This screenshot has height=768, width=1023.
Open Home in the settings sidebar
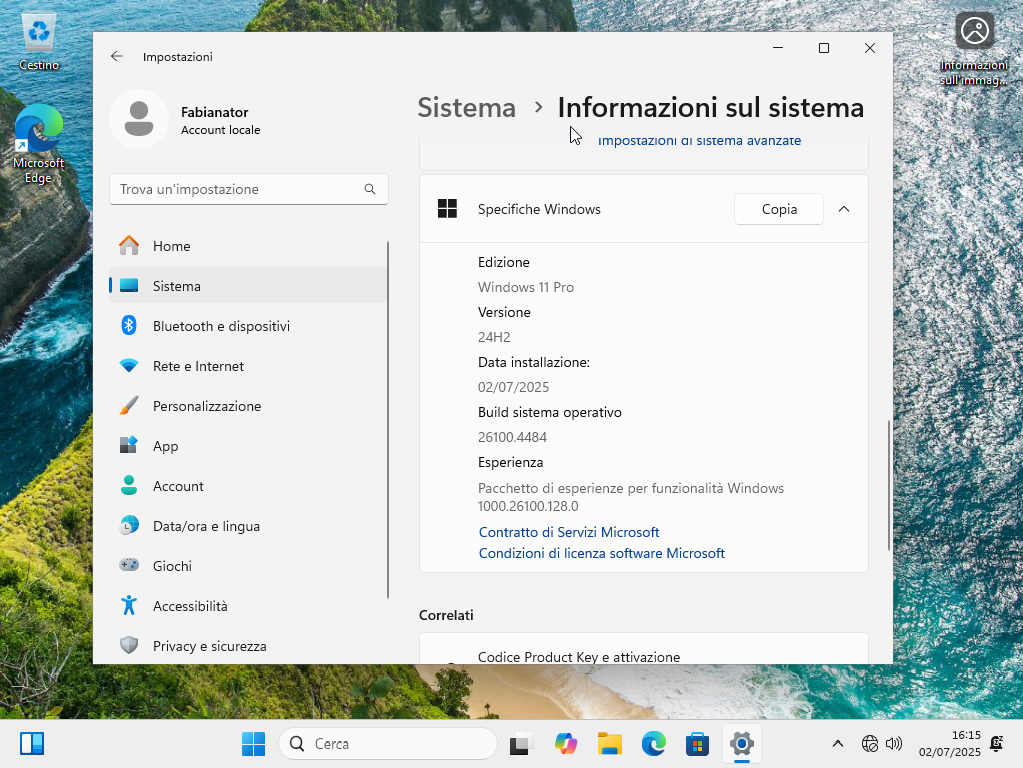(248, 246)
